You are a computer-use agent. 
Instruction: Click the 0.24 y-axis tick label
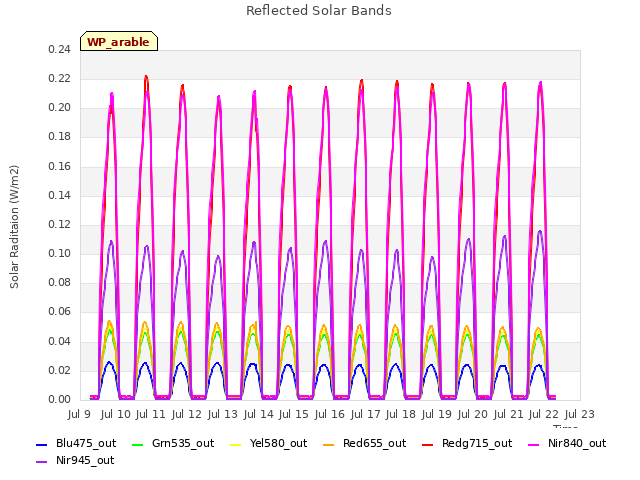pyautogui.click(x=60, y=49)
